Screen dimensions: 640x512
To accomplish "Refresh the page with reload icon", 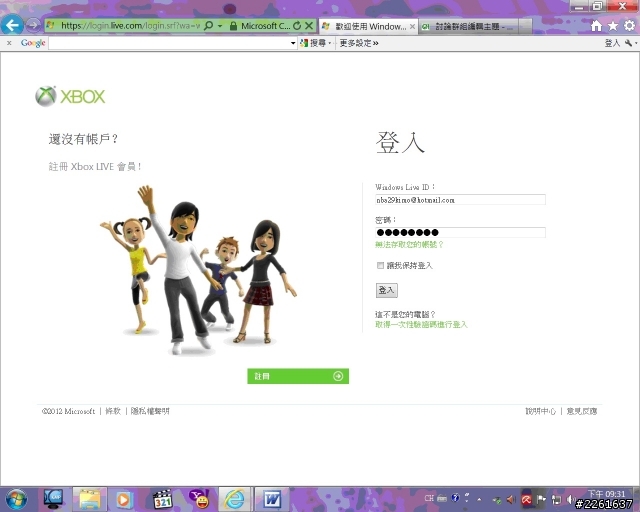I will click(297, 26).
